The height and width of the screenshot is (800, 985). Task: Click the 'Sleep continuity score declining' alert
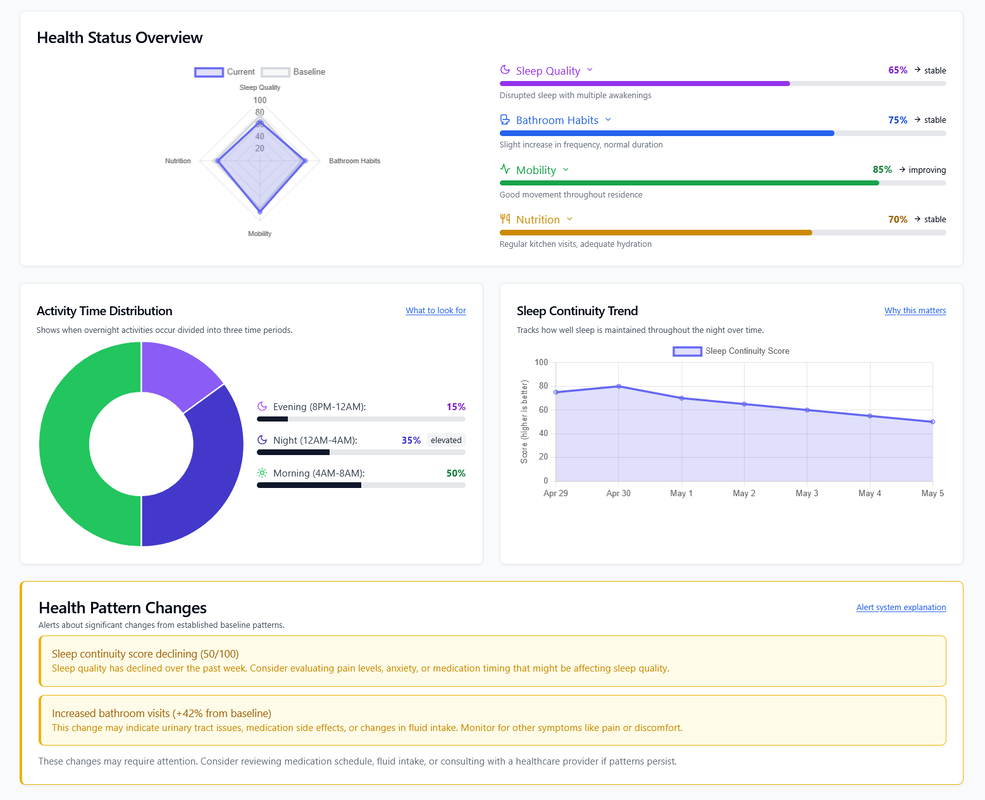pos(492,661)
